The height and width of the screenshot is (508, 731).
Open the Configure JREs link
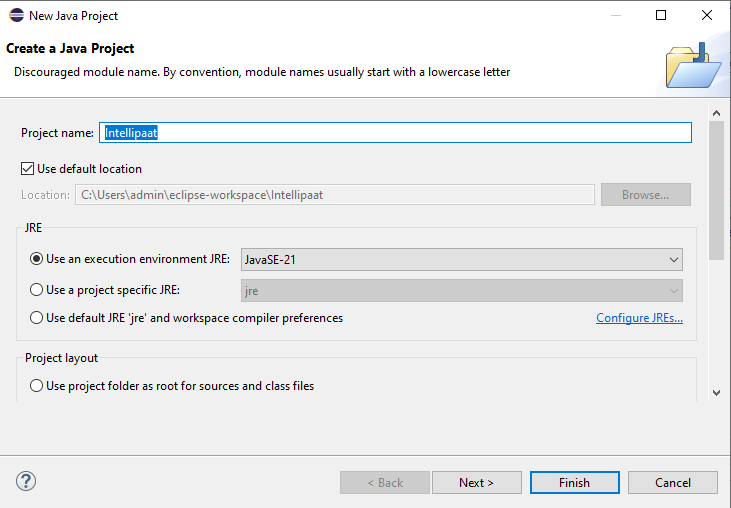point(639,318)
